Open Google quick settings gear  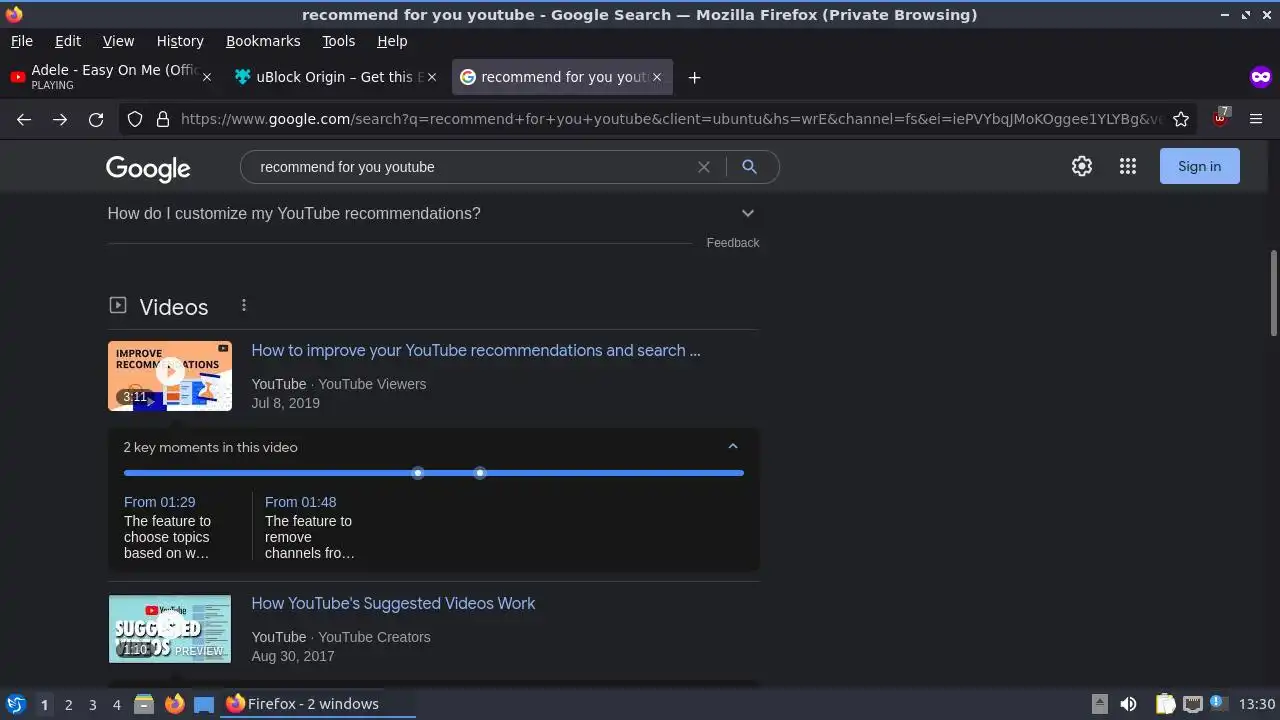point(1082,166)
